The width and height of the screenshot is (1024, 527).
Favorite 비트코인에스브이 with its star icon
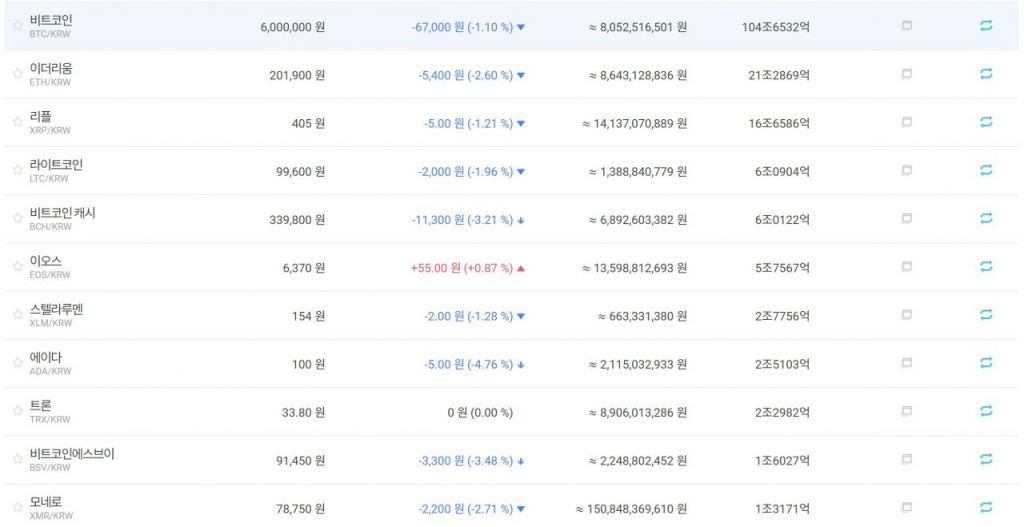click(18, 459)
